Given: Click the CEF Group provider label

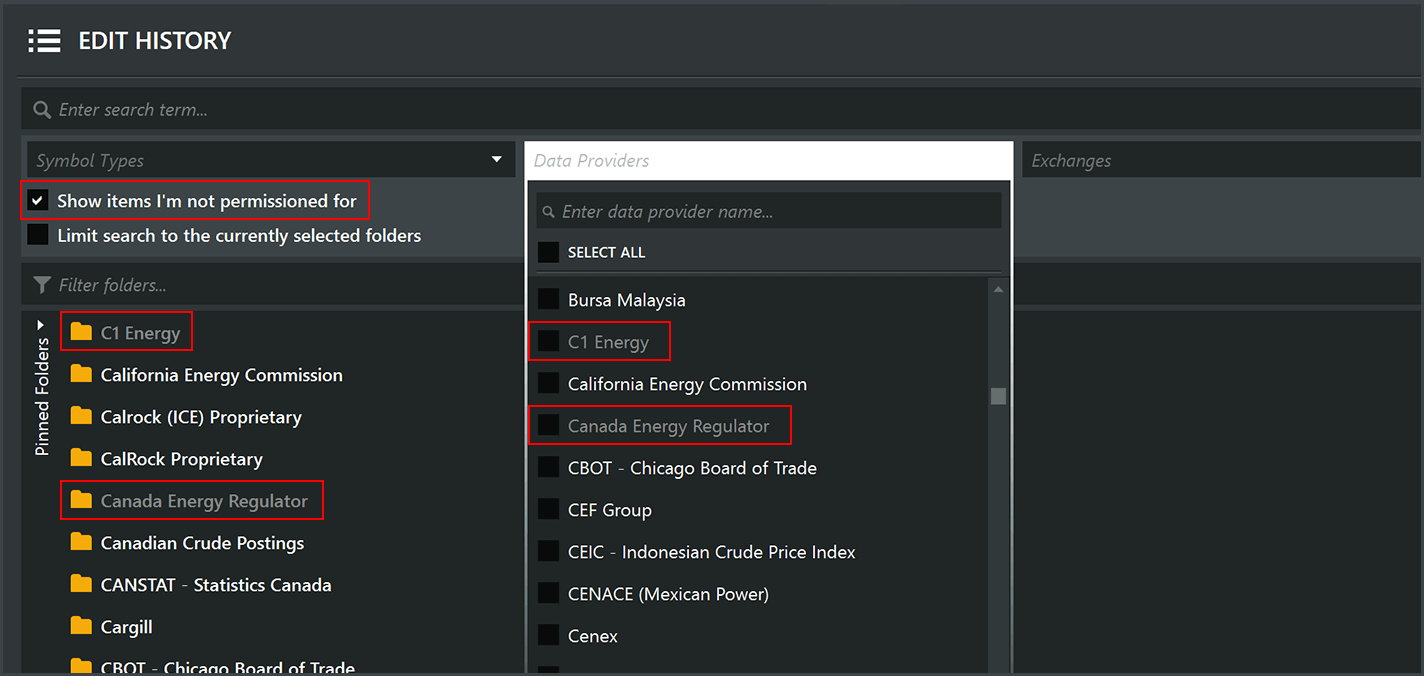Looking at the screenshot, I should pos(610,510).
